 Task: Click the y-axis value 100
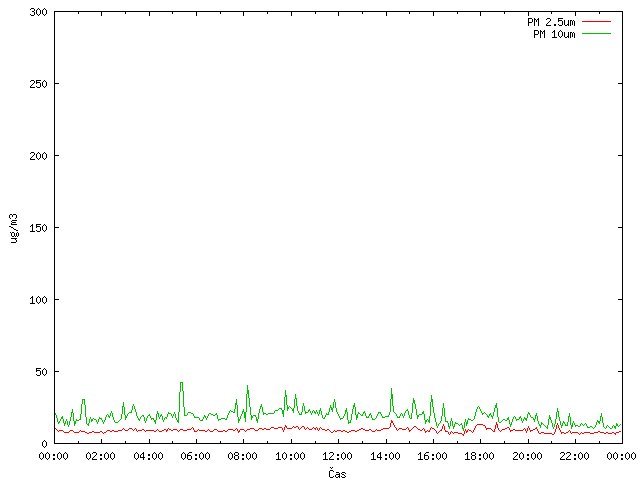38,300
